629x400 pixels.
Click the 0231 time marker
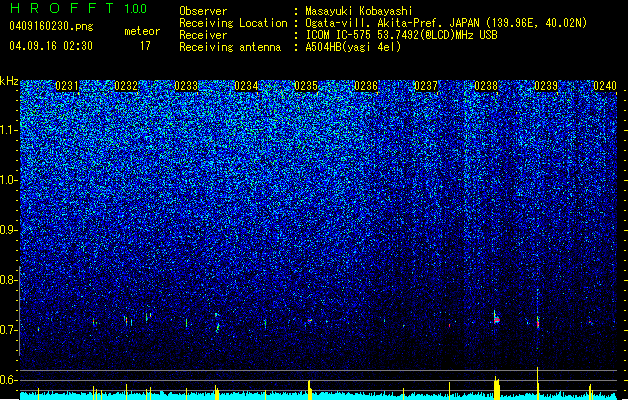(x=67, y=86)
